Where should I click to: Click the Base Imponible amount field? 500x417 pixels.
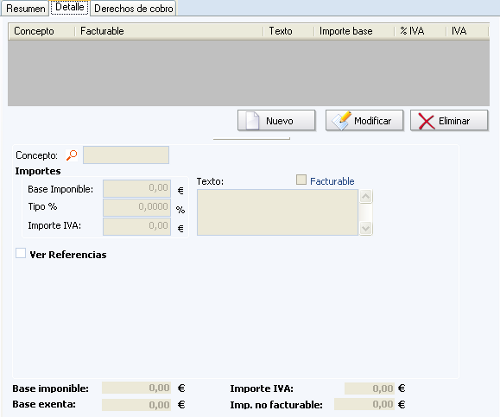[x=137, y=189]
